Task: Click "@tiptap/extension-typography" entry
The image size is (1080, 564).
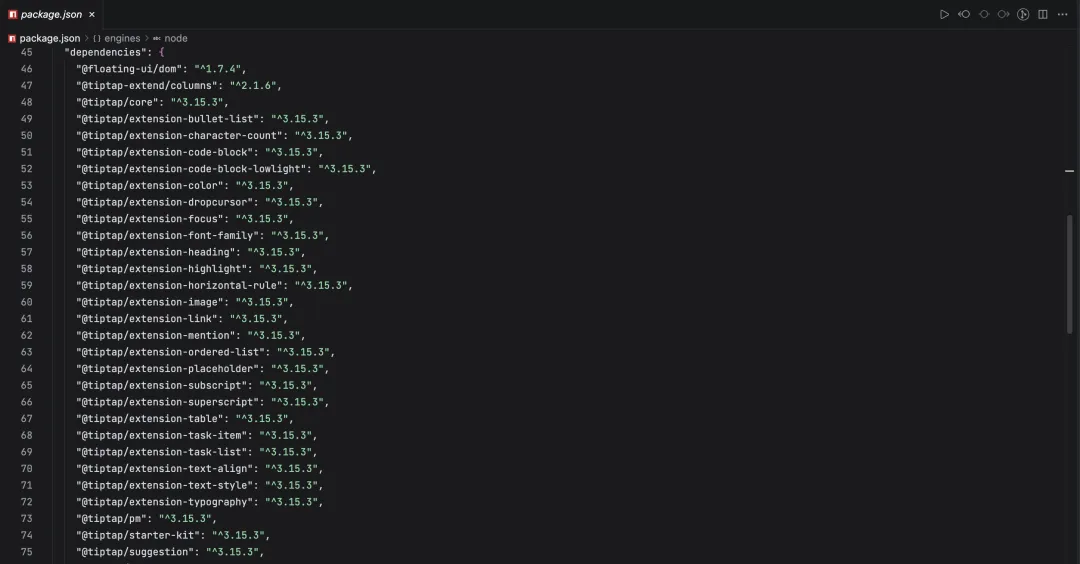Action: [167, 501]
